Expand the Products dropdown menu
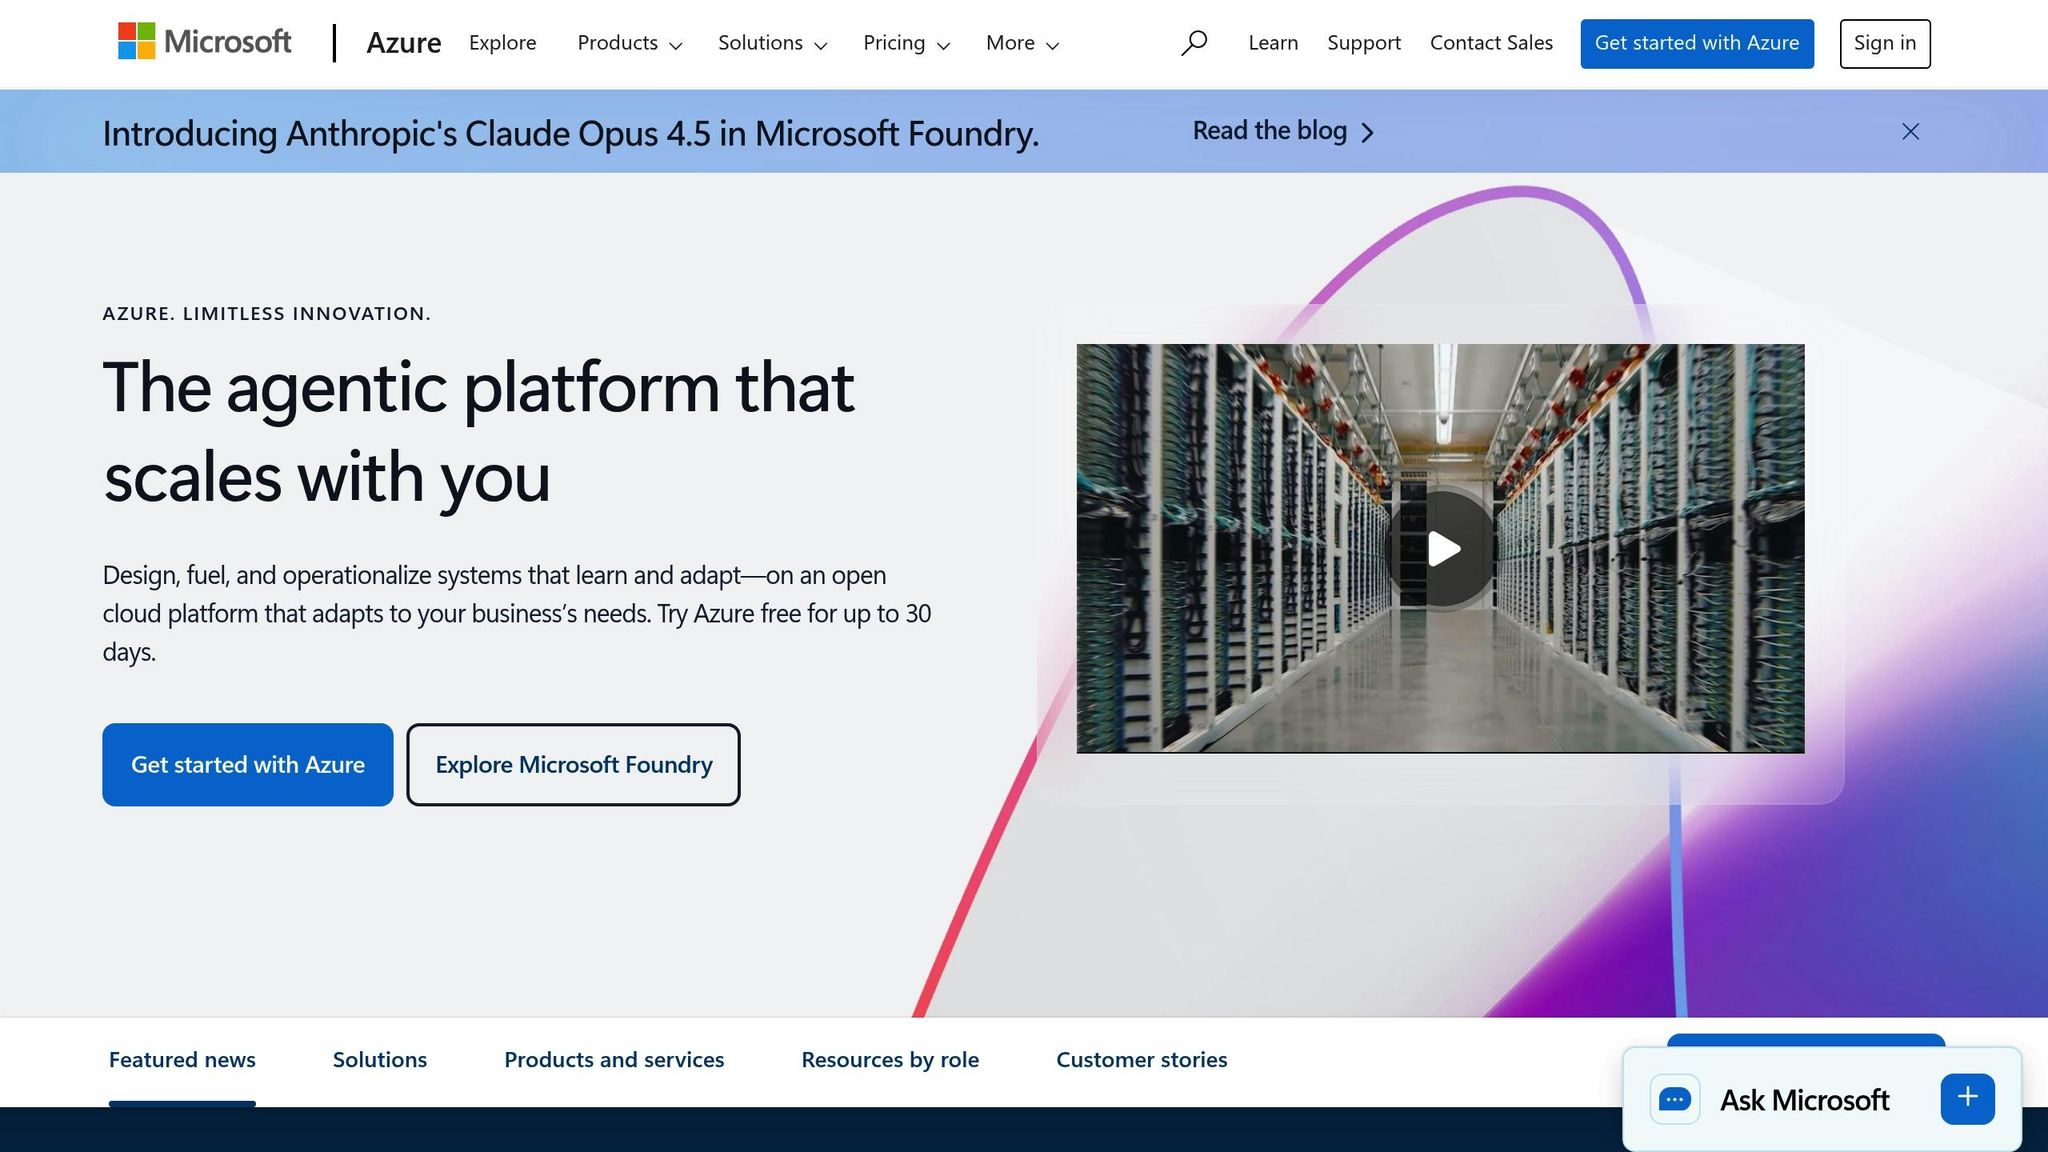 629,43
